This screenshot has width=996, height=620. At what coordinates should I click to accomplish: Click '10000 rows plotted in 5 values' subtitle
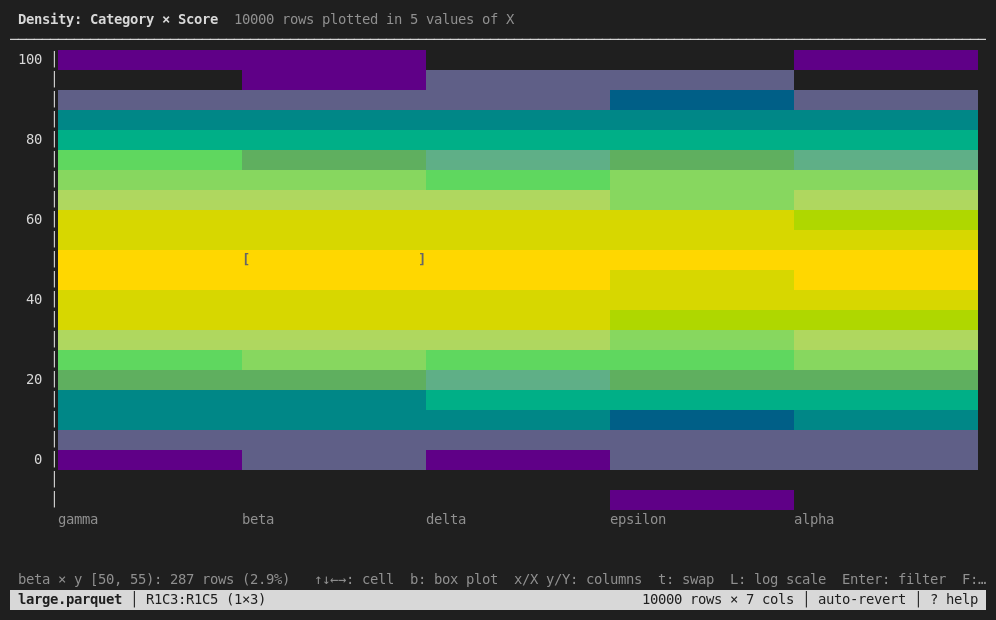(x=374, y=20)
